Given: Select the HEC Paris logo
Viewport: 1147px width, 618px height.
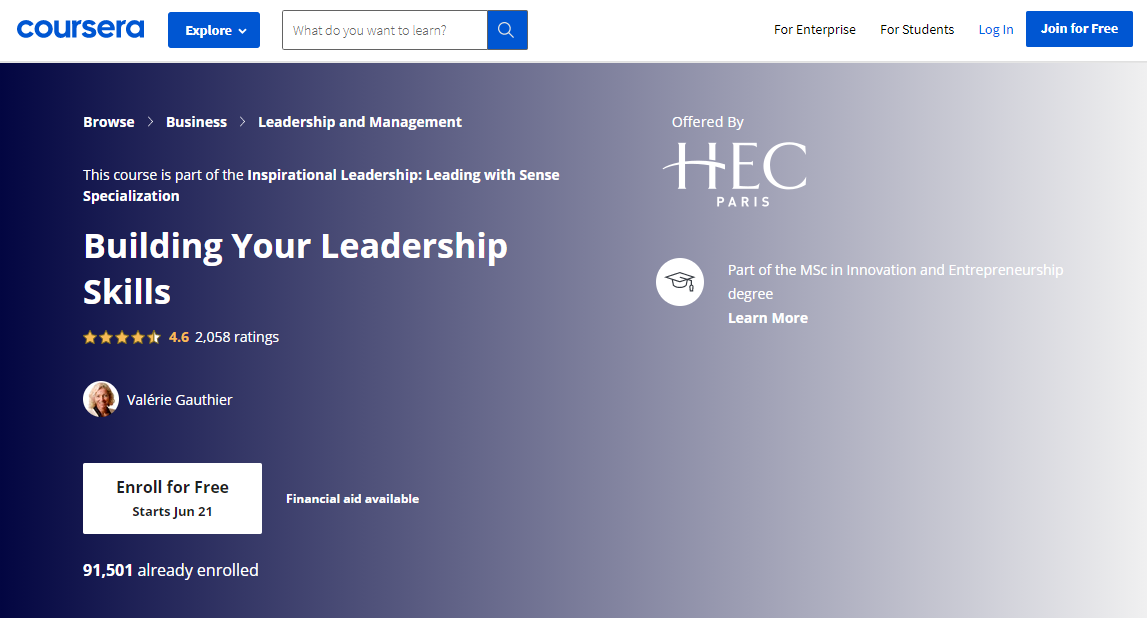Looking at the screenshot, I should [x=733, y=172].
